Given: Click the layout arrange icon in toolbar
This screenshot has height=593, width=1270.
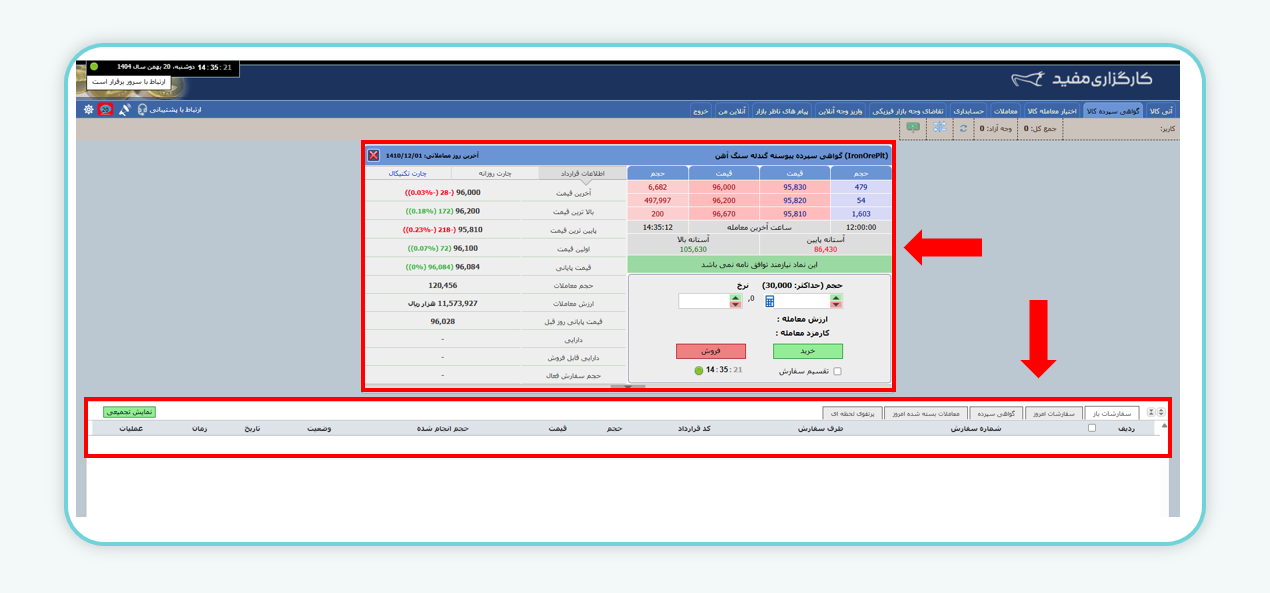Looking at the screenshot, I should coord(939,128).
